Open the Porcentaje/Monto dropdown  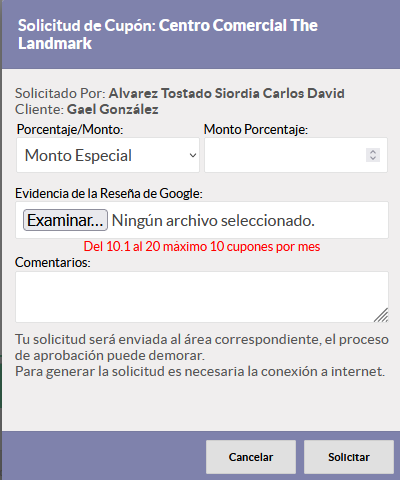click(x=108, y=155)
